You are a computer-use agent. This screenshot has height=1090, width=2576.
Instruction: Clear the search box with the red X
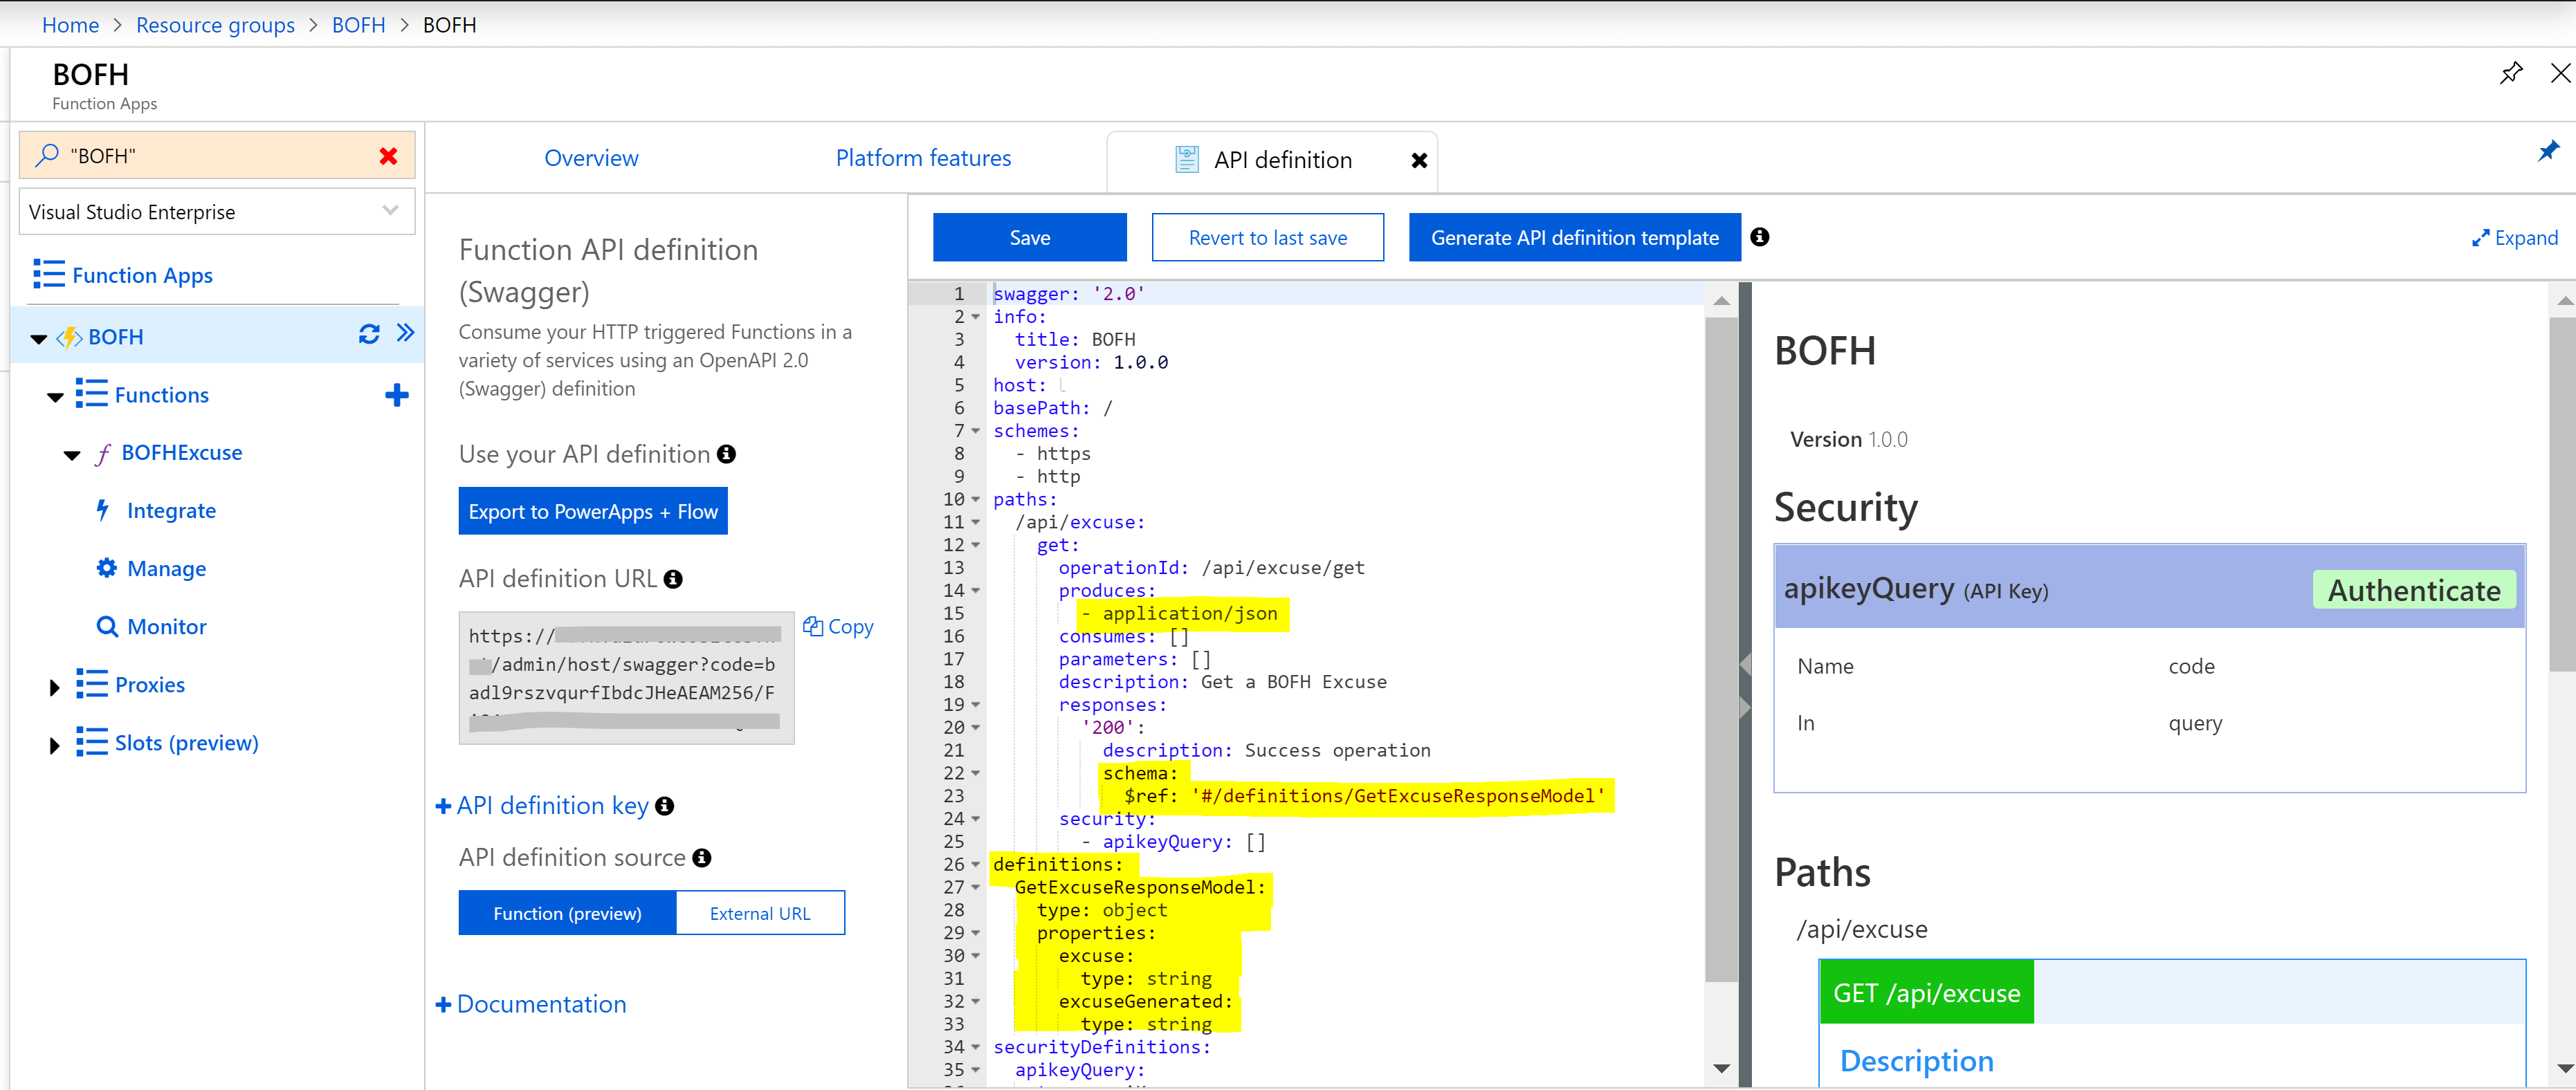[x=388, y=156]
